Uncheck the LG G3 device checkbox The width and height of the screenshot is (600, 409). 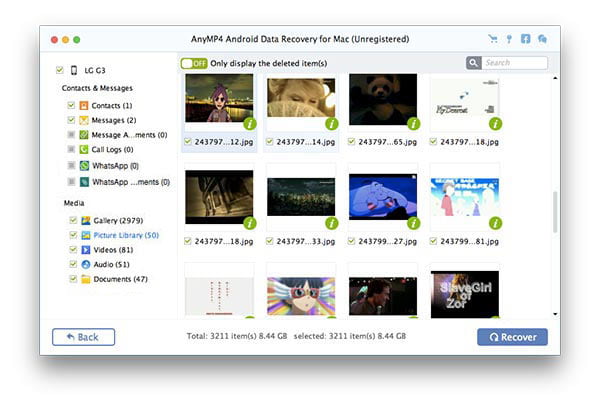tap(60, 70)
